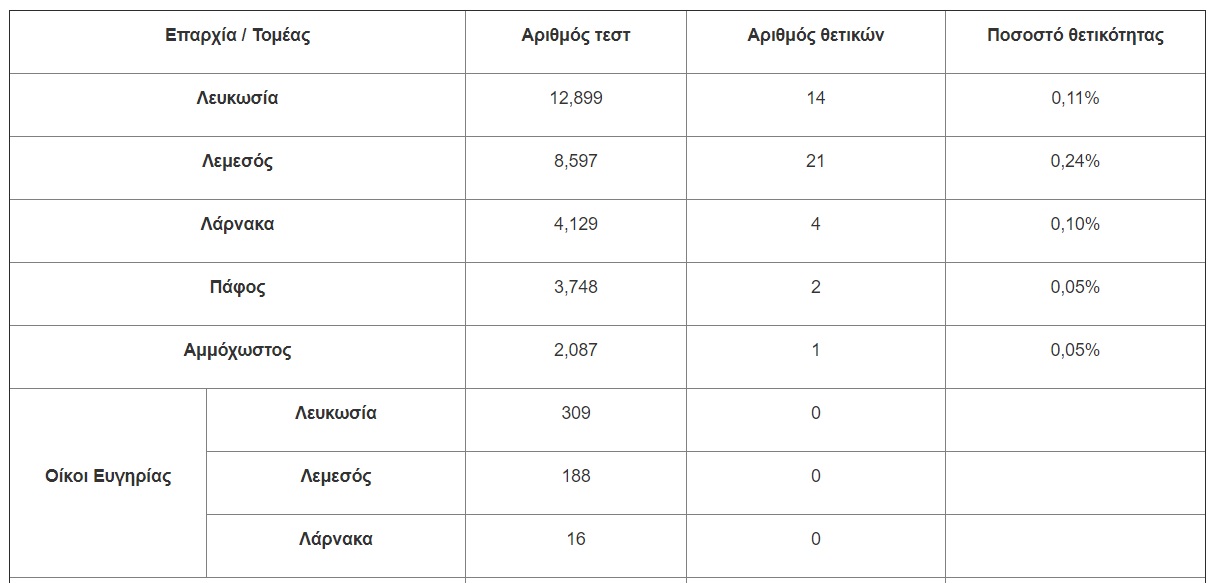
Task: Click the 0,11% positivity cell
Action: [x=1075, y=98]
